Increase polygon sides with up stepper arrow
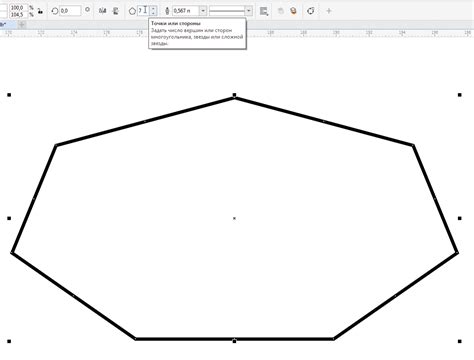This screenshot has height=360, width=474. [x=153, y=8]
